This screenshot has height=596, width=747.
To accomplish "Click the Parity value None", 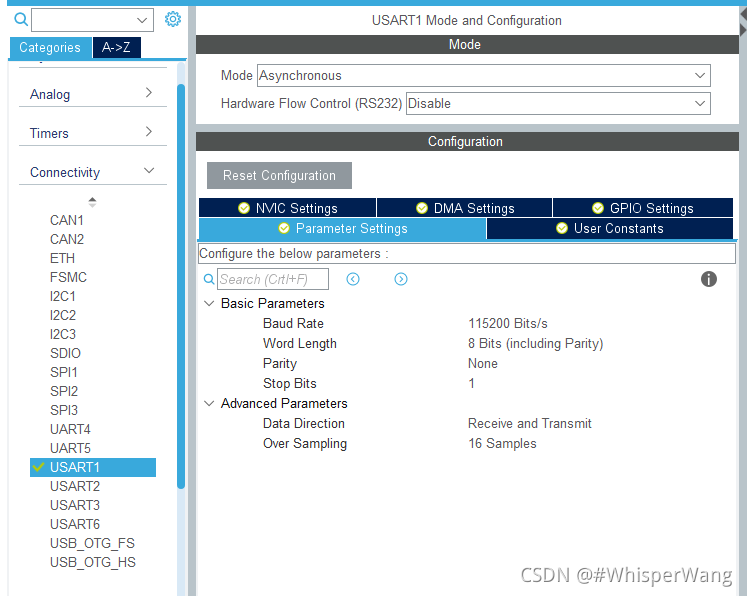I will 483,364.
